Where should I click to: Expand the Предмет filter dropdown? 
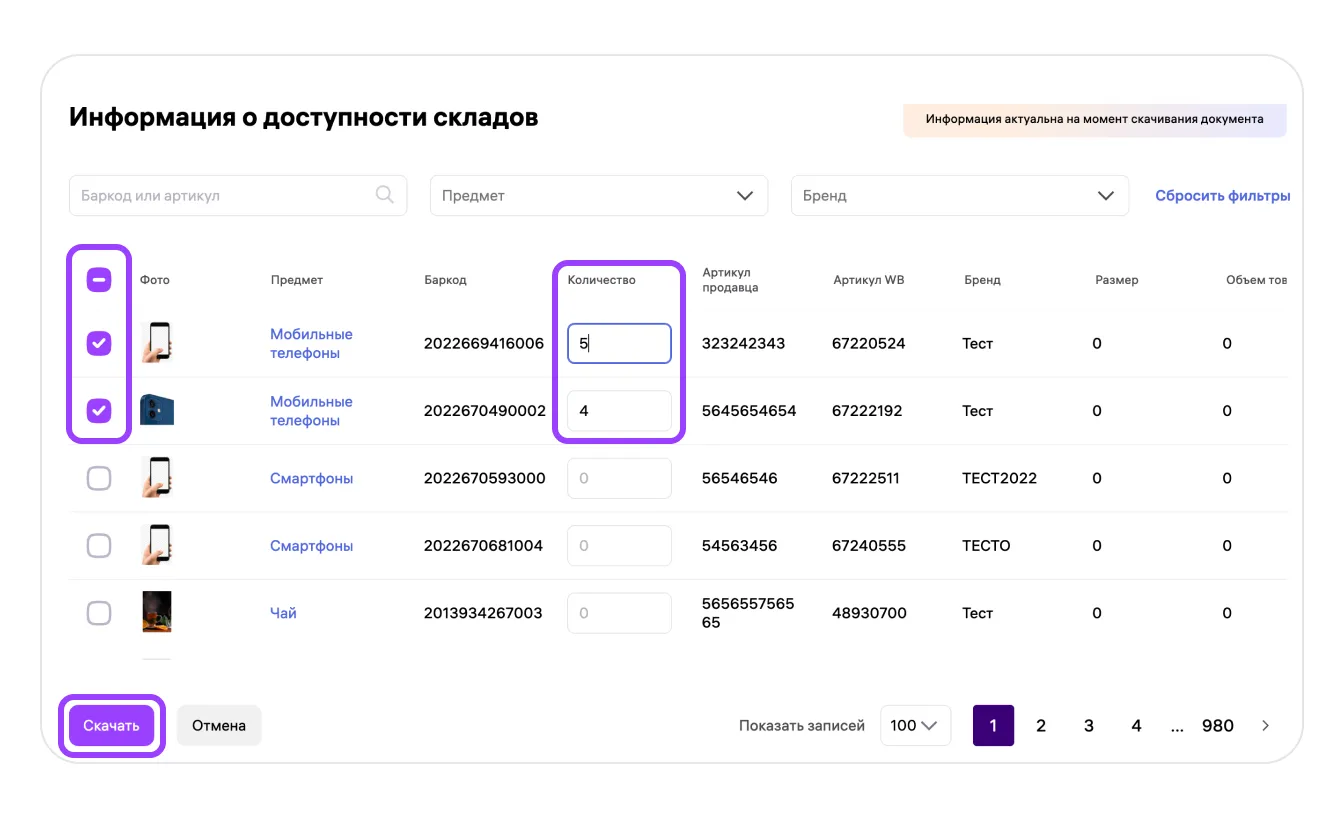[598, 196]
